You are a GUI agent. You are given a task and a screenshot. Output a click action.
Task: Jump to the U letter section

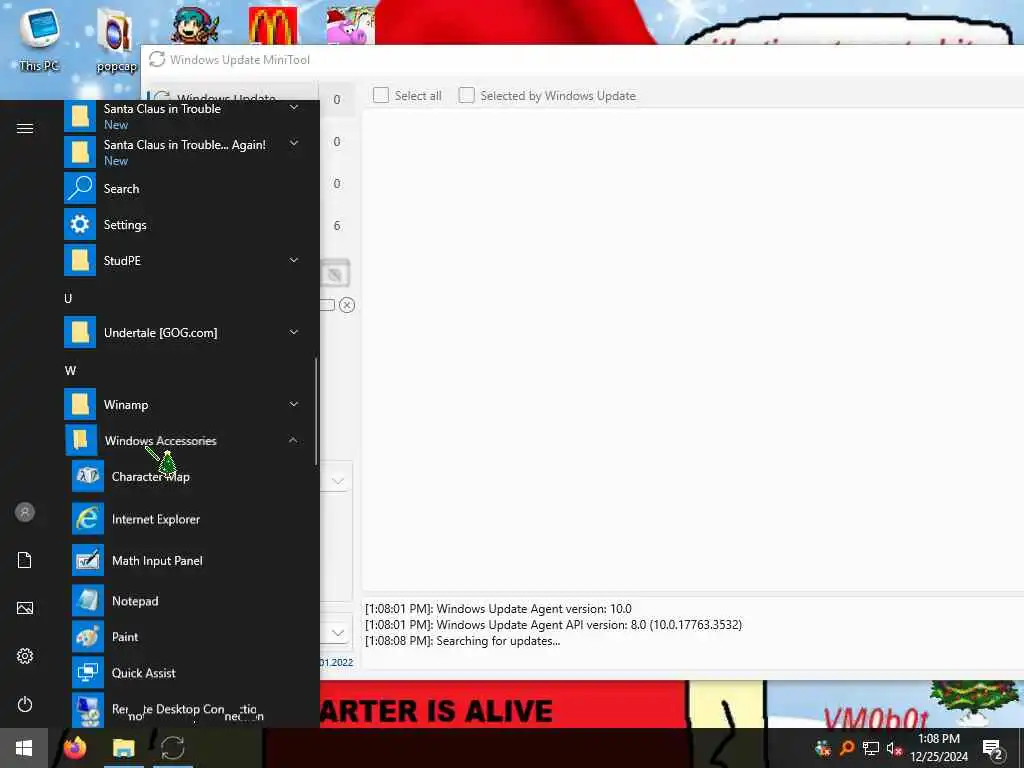tap(68, 298)
